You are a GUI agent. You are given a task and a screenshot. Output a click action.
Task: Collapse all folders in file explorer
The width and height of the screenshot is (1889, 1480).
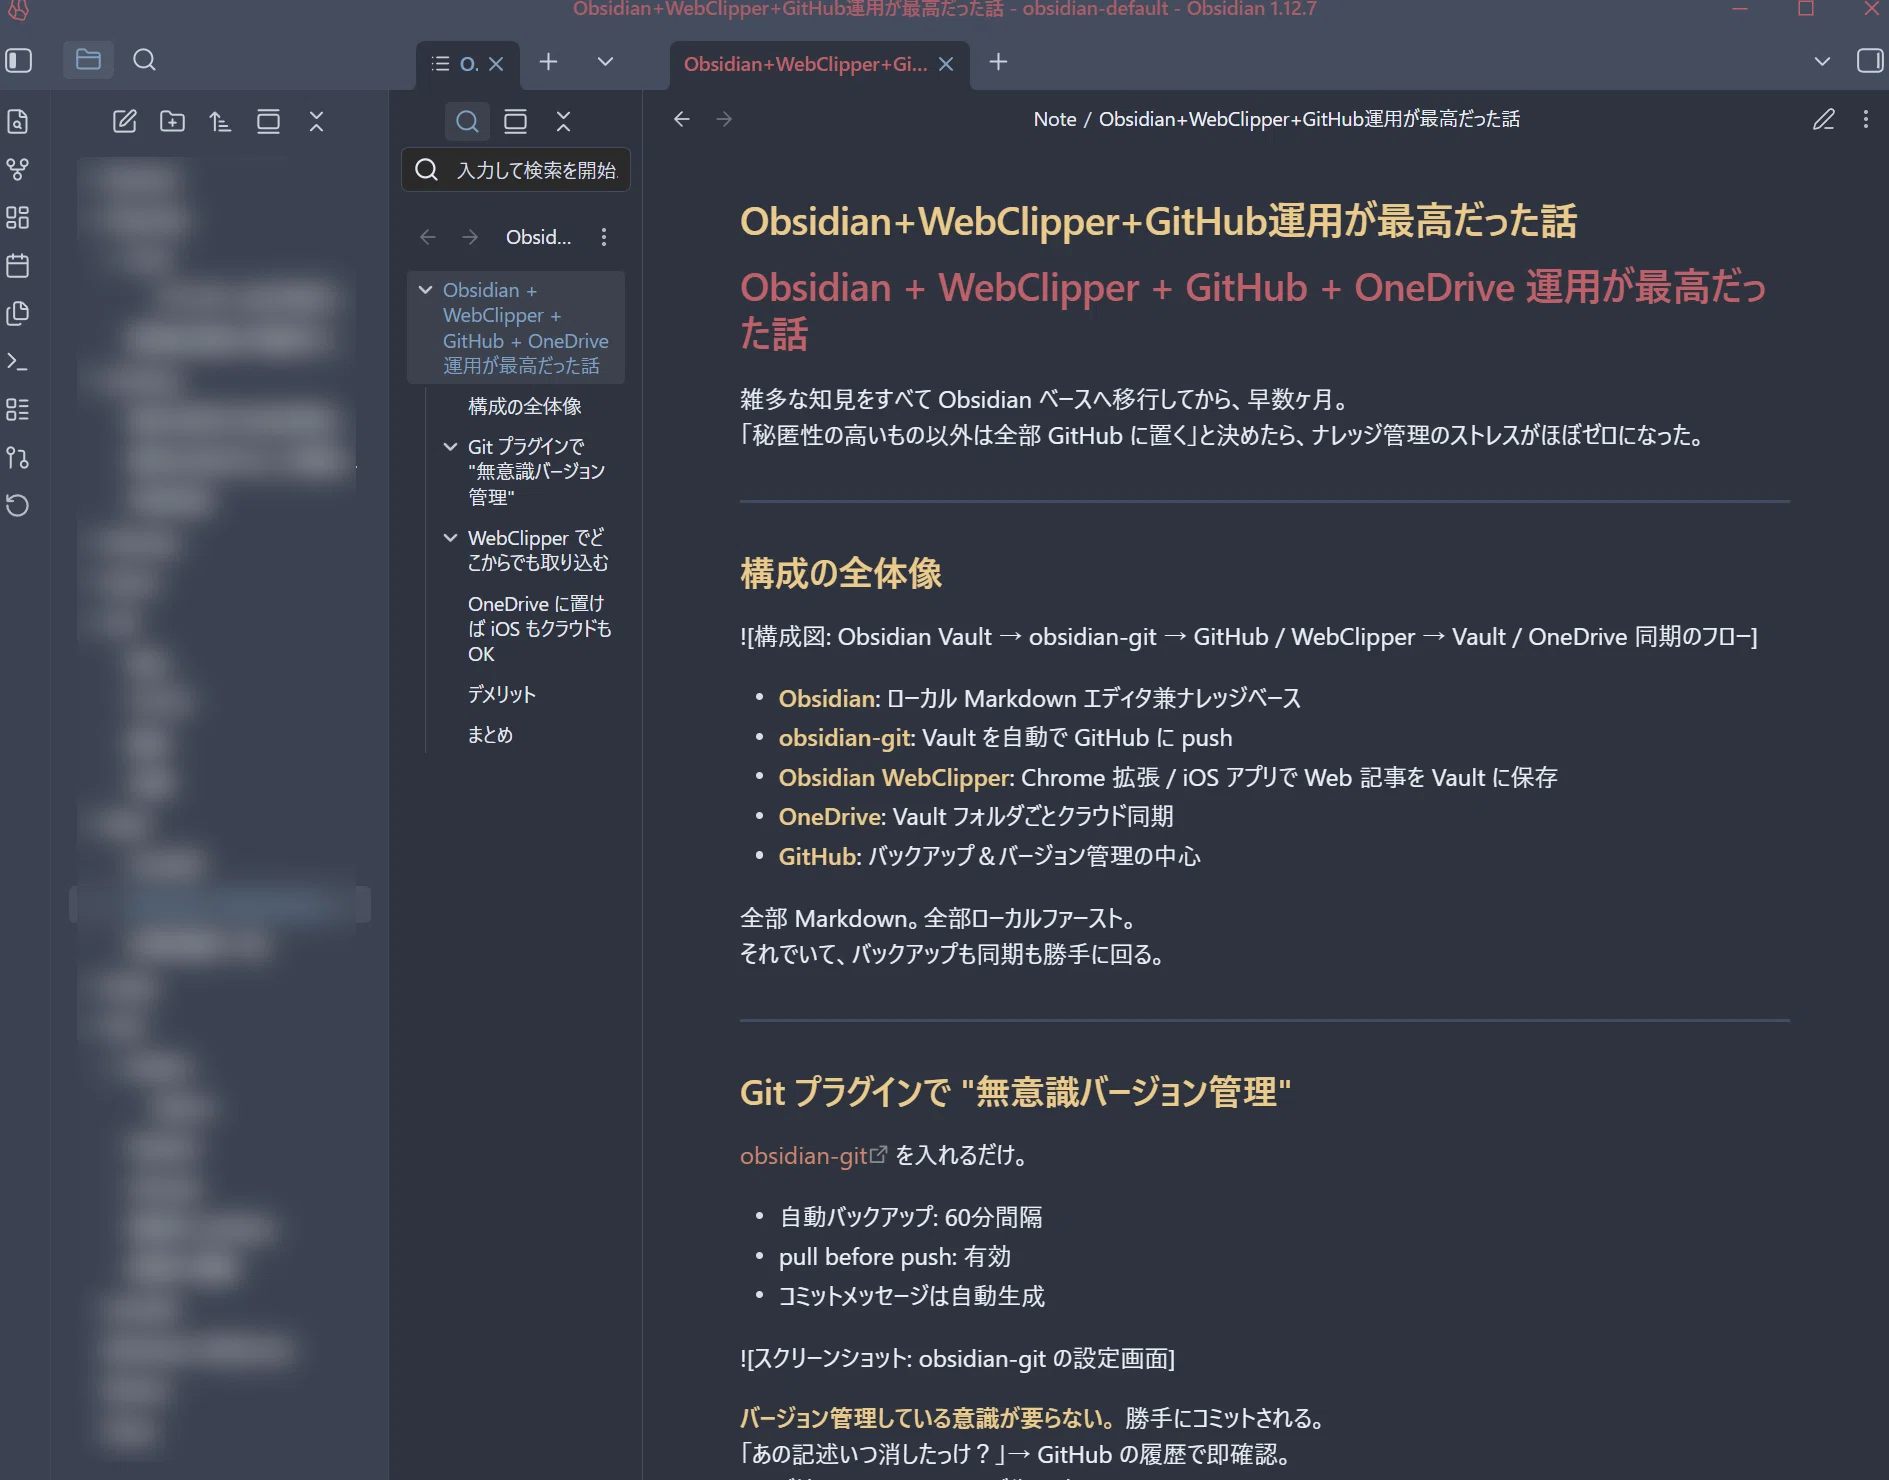coord(316,122)
